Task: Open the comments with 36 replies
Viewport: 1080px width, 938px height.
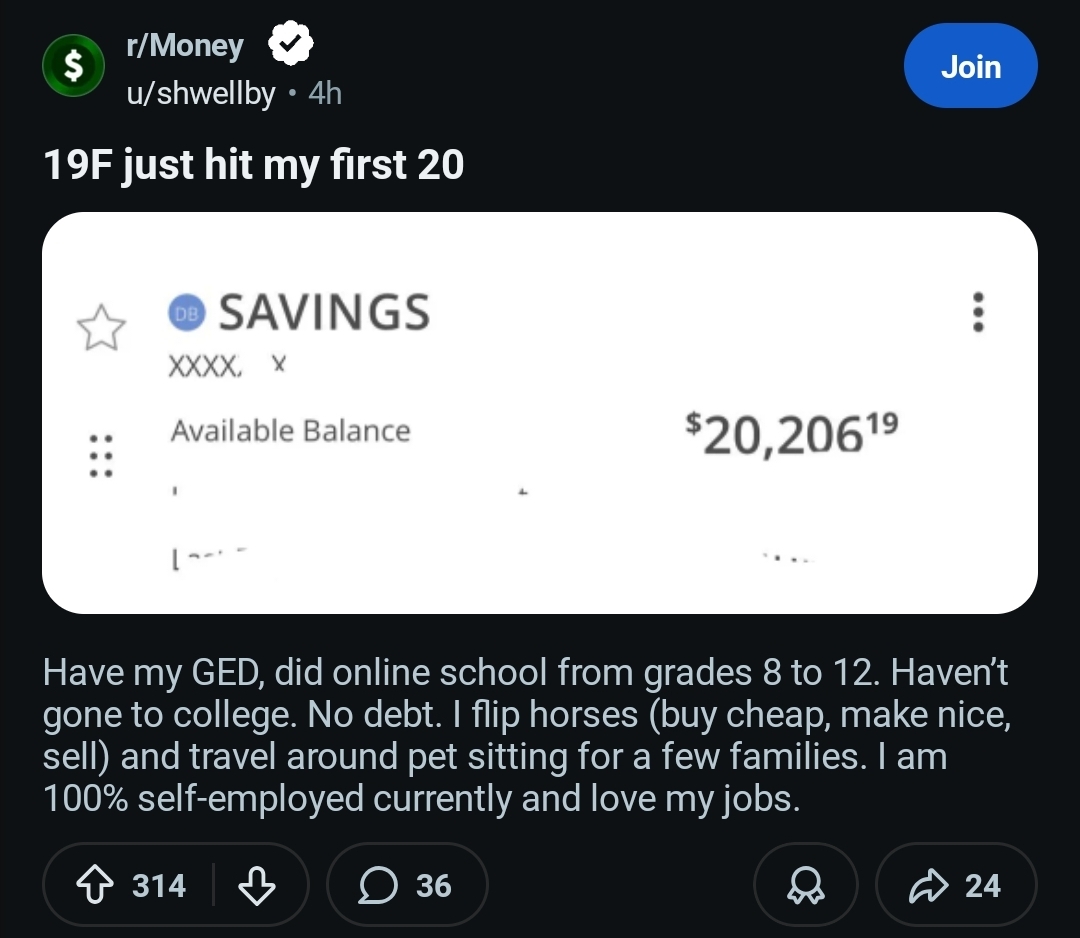Action: pyautogui.click(x=407, y=885)
